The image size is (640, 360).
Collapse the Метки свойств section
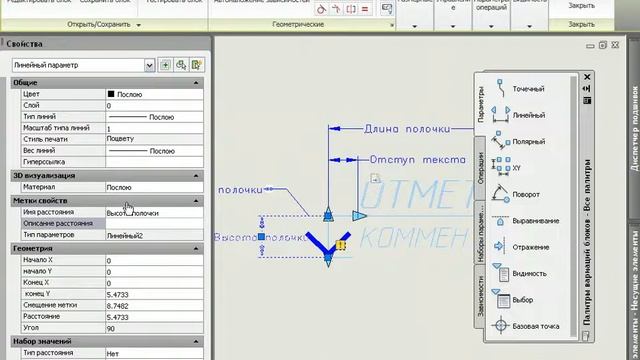pos(196,201)
